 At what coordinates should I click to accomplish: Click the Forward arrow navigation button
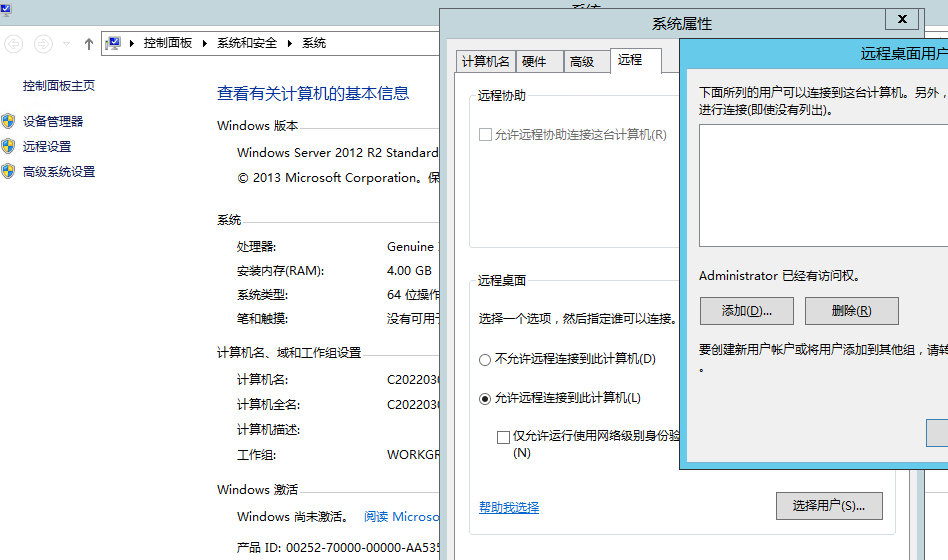click(x=43, y=44)
